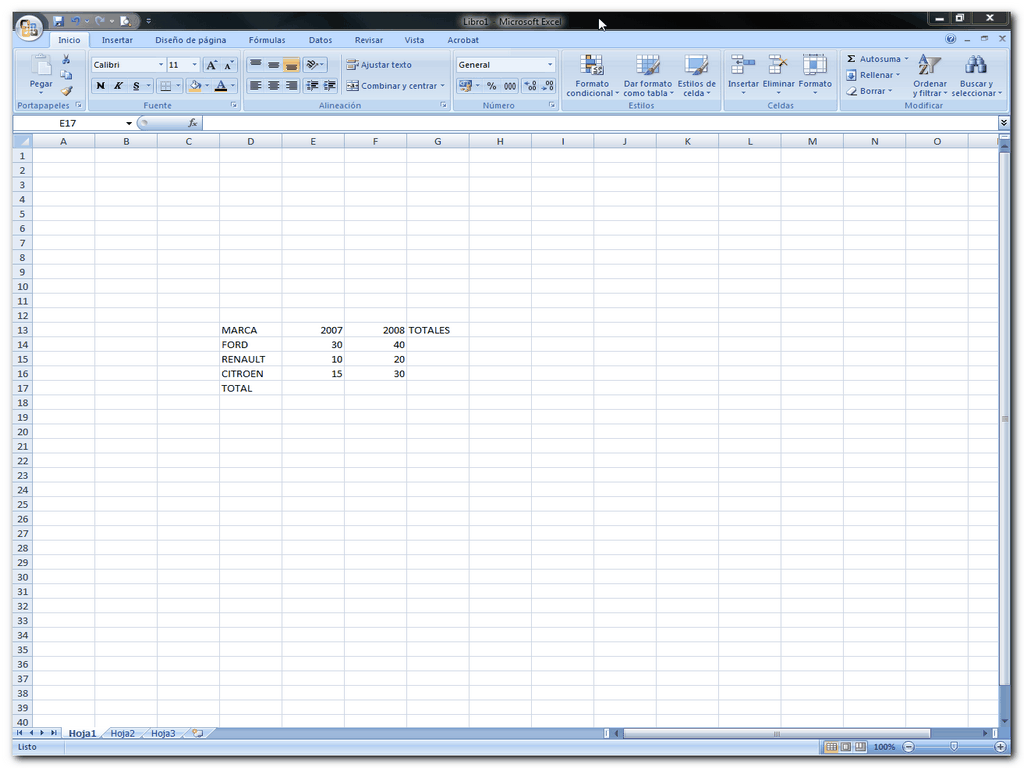Click the Ordenar y filtrar button

pyautogui.click(x=930, y=76)
